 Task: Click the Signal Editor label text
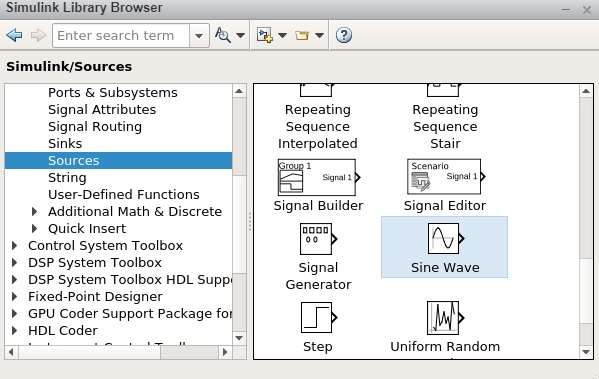pyautogui.click(x=445, y=206)
